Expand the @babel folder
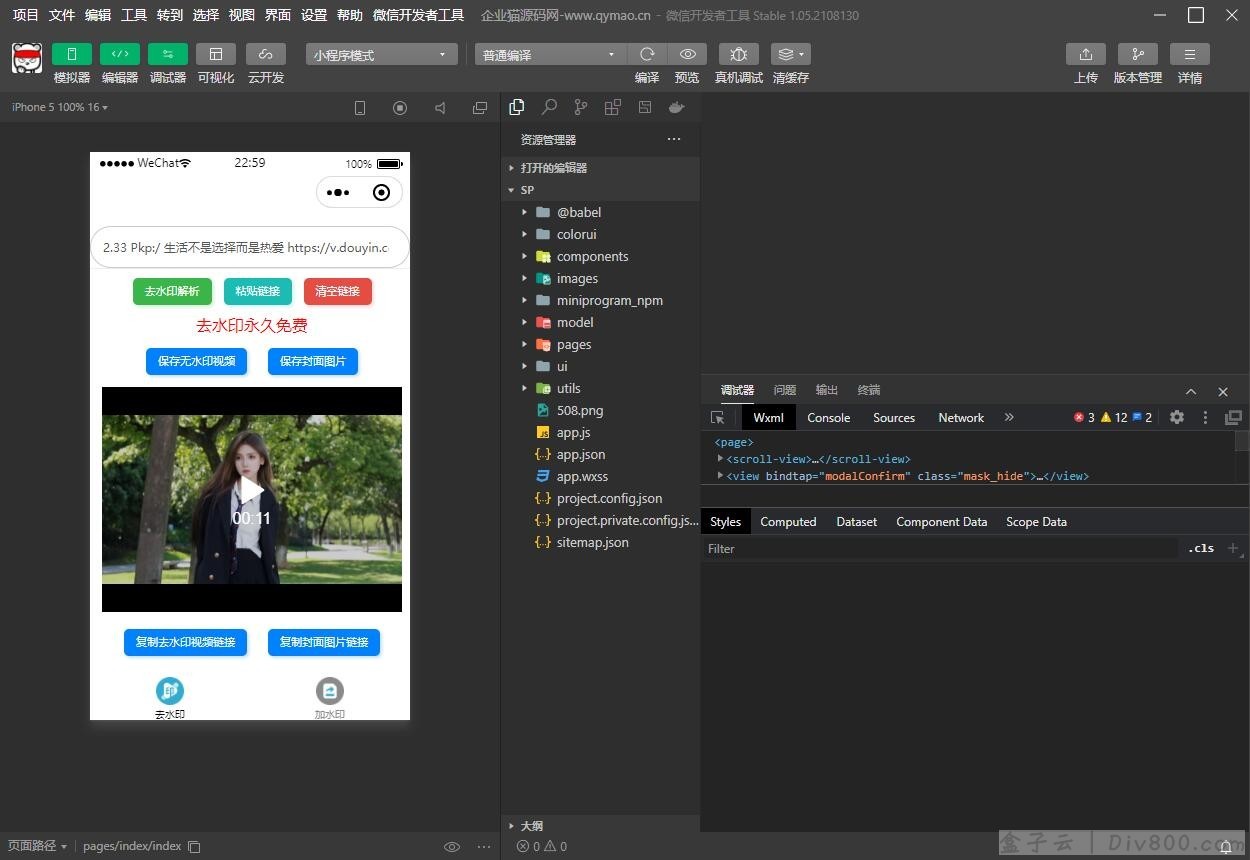Viewport: 1250px width, 860px height. click(x=600, y=212)
